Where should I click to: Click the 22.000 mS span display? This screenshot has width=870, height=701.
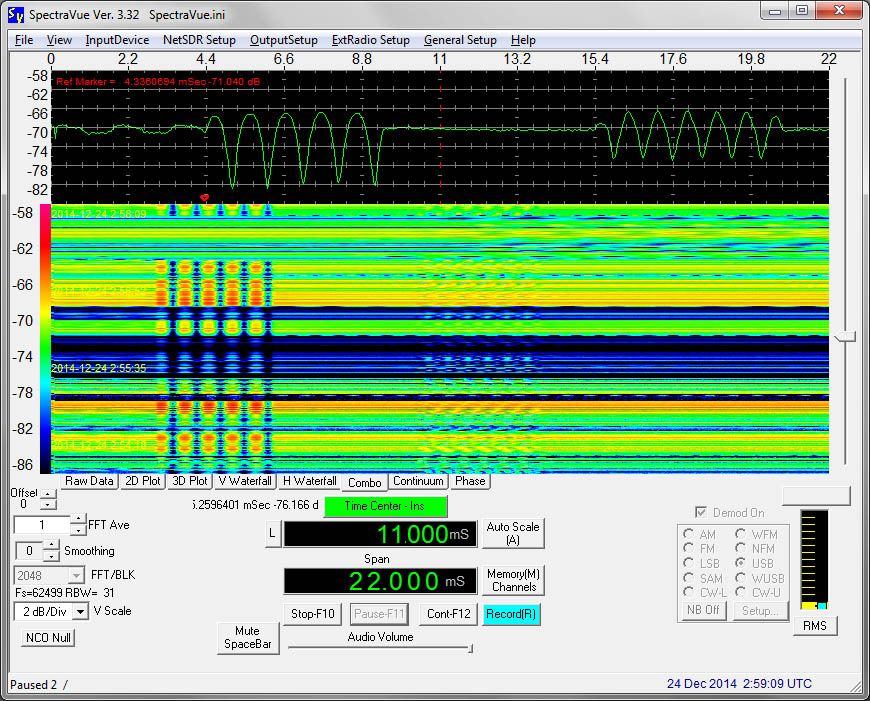pyautogui.click(x=380, y=582)
